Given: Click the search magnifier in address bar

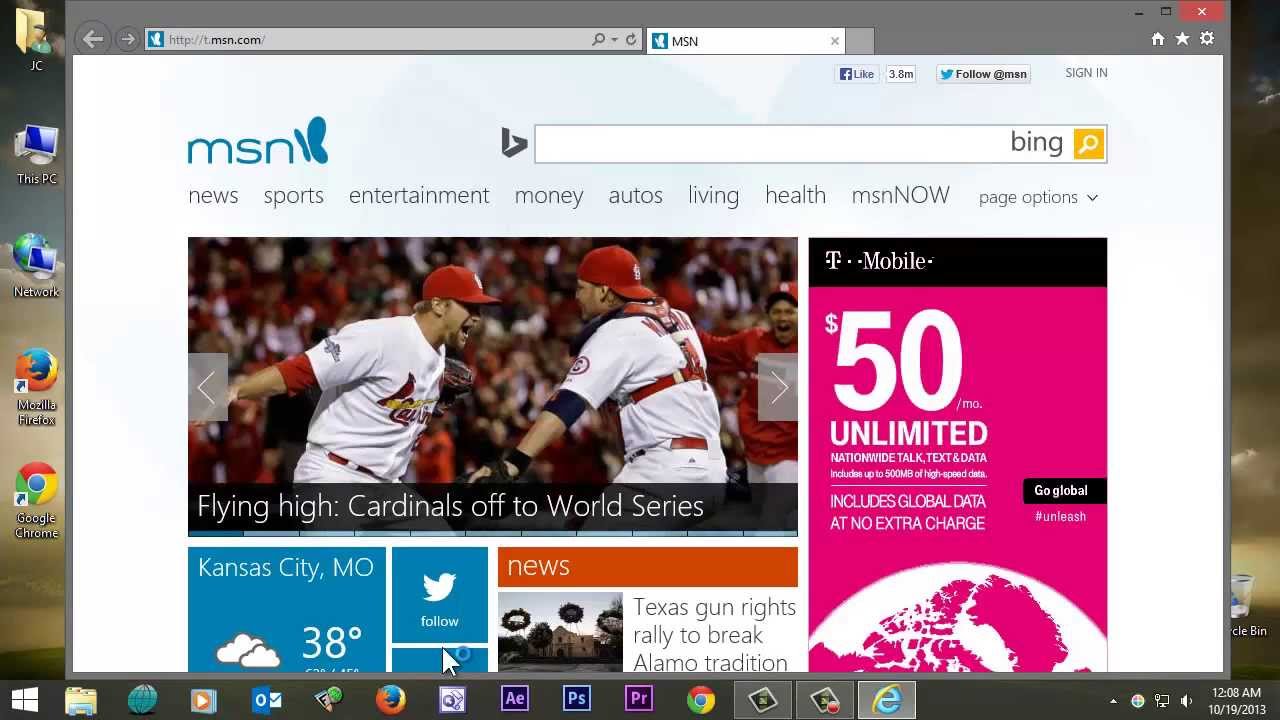Looking at the screenshot, I should click(x=598, y=40).
